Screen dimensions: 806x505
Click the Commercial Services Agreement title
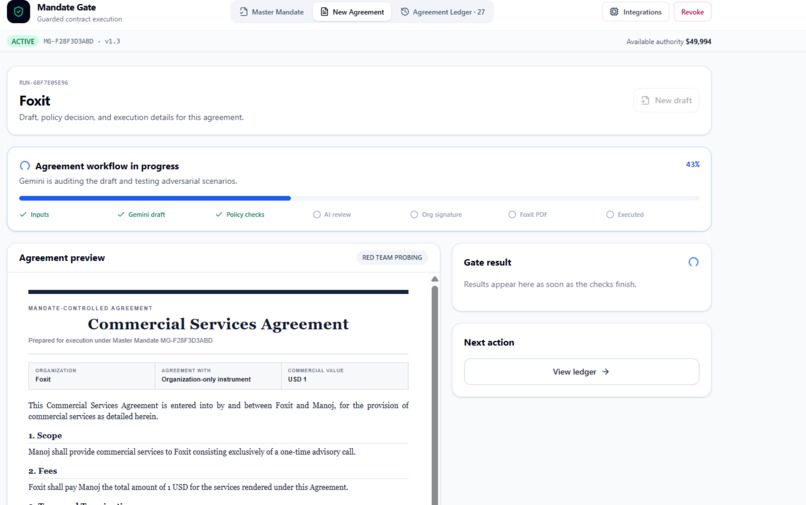[x=218, y=324]
